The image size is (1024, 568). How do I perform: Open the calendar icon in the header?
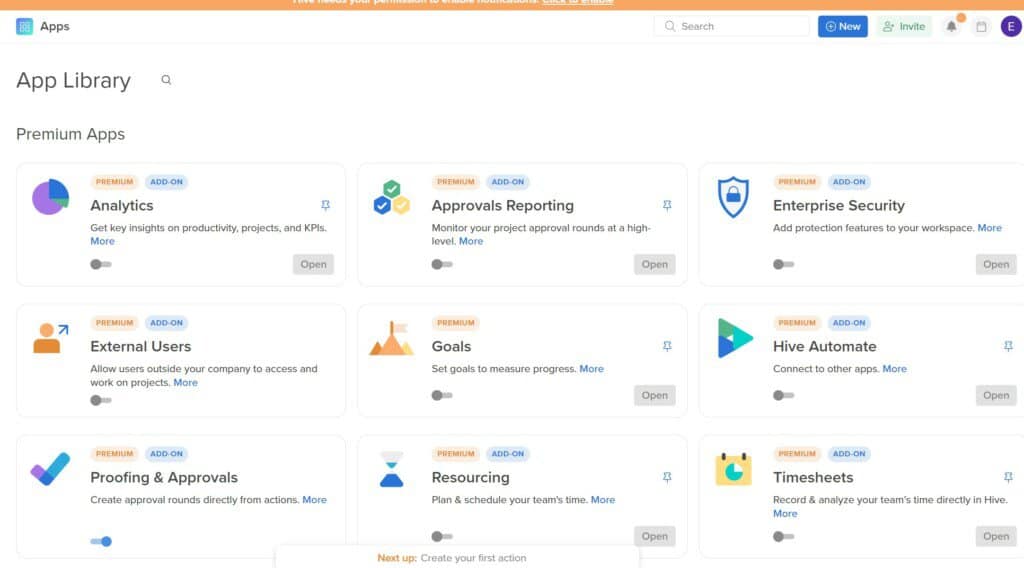[981, 27]
